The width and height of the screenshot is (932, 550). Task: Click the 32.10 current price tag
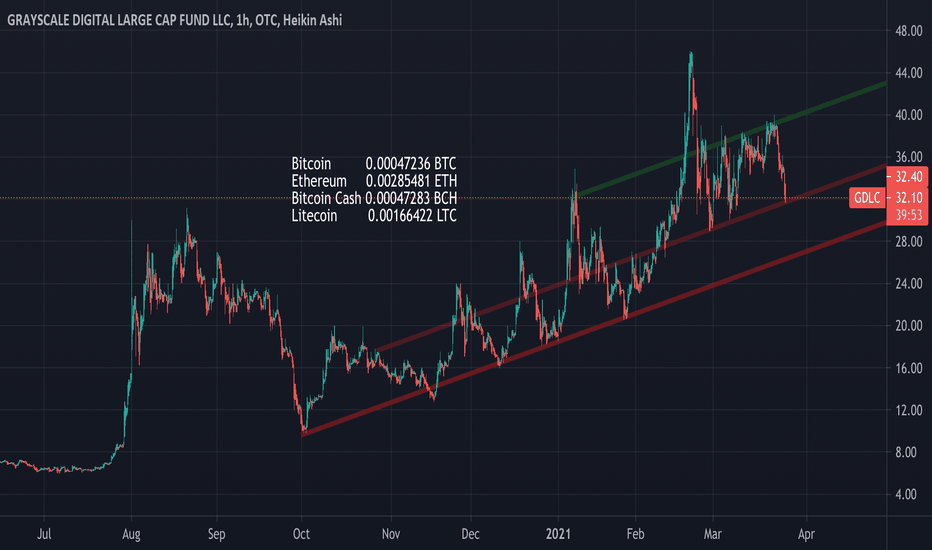[x=906, y=198]
